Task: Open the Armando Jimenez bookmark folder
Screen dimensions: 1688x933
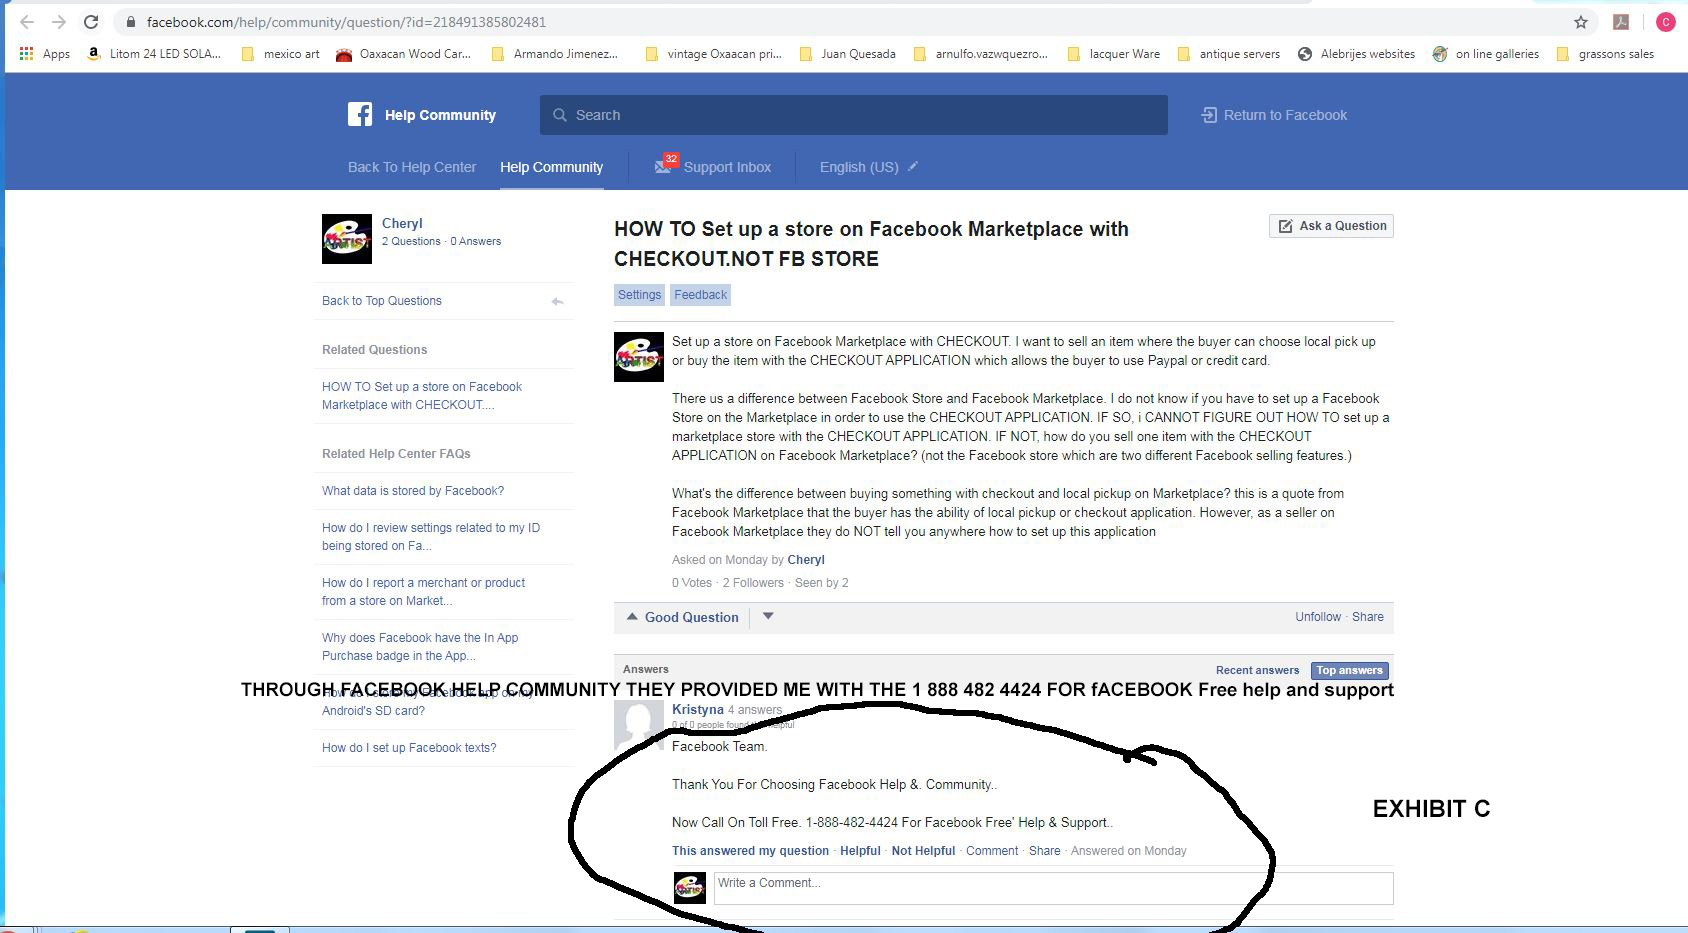Action: pos(555,54)
